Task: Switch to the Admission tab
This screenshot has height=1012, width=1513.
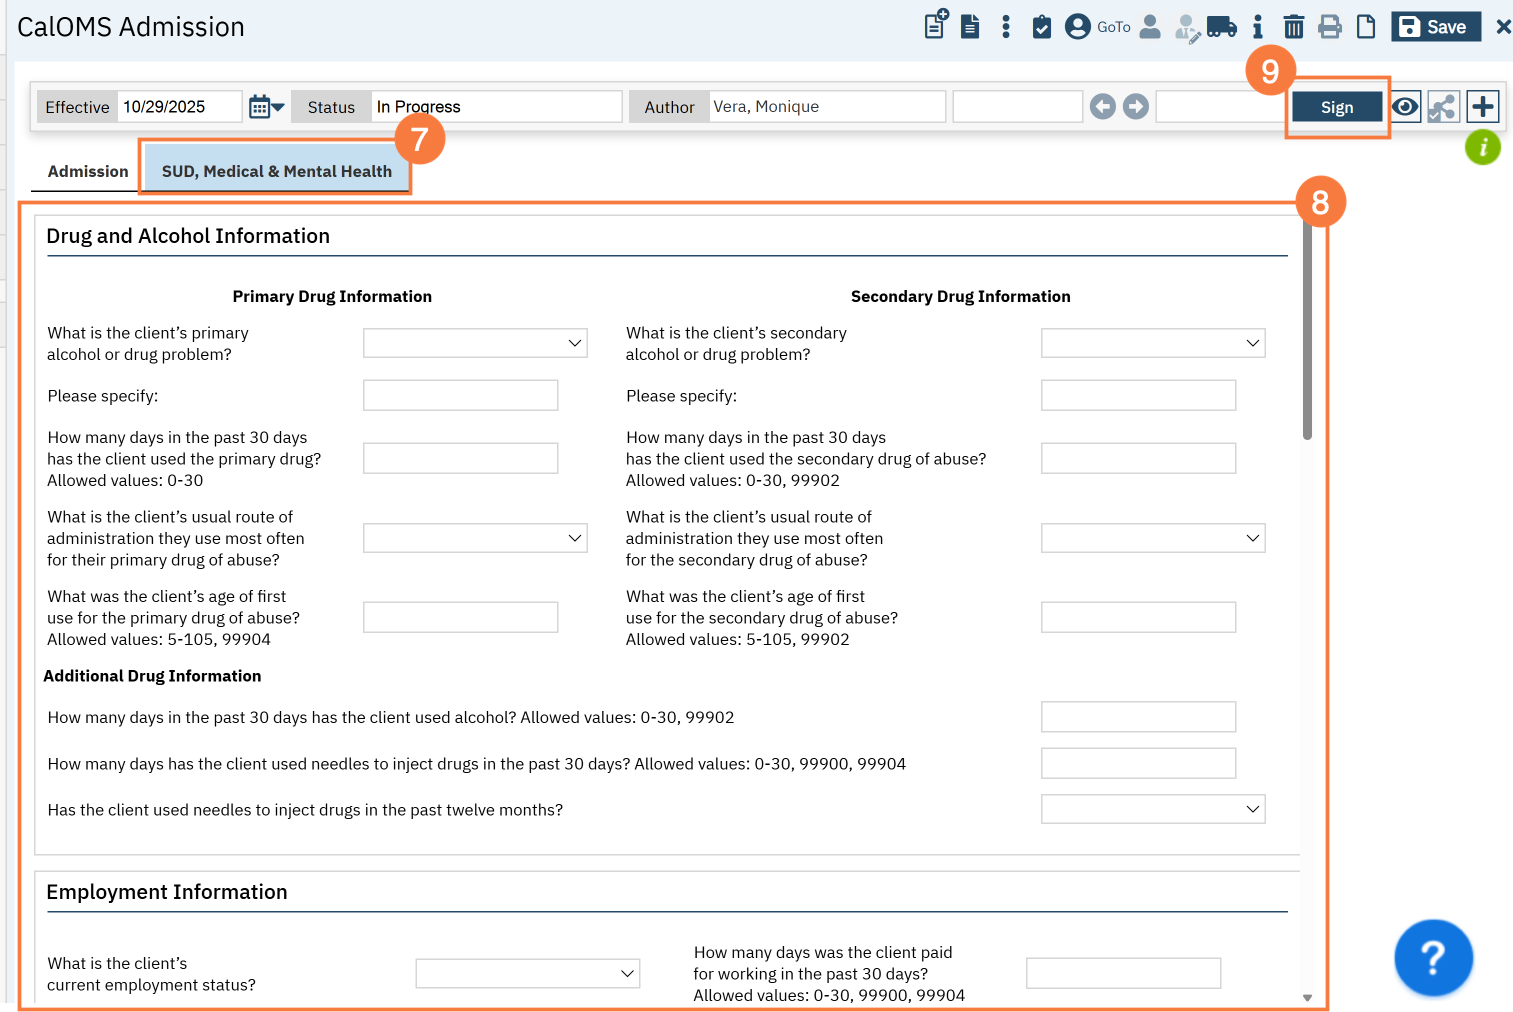Action: [88, 171]
